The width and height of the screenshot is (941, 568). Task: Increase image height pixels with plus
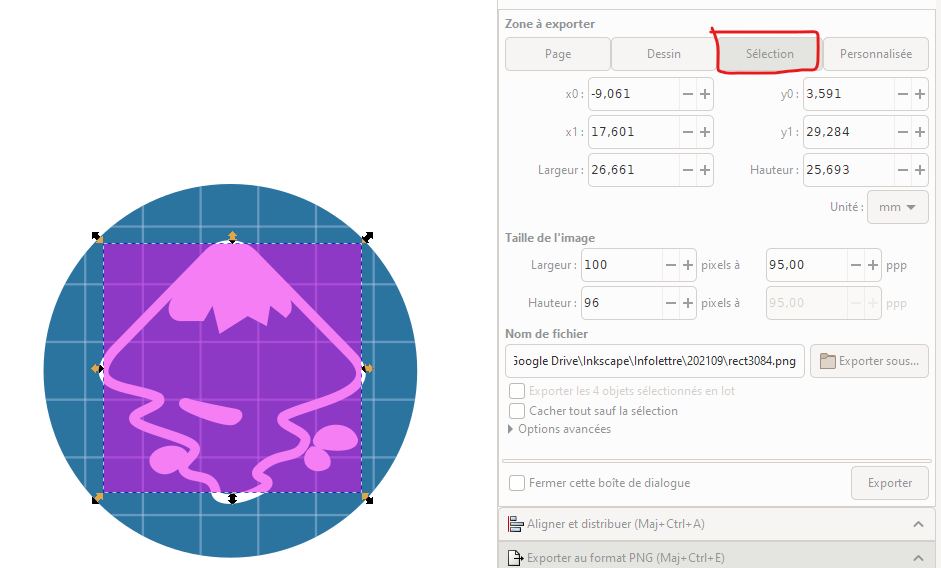[x=688, y=303]
